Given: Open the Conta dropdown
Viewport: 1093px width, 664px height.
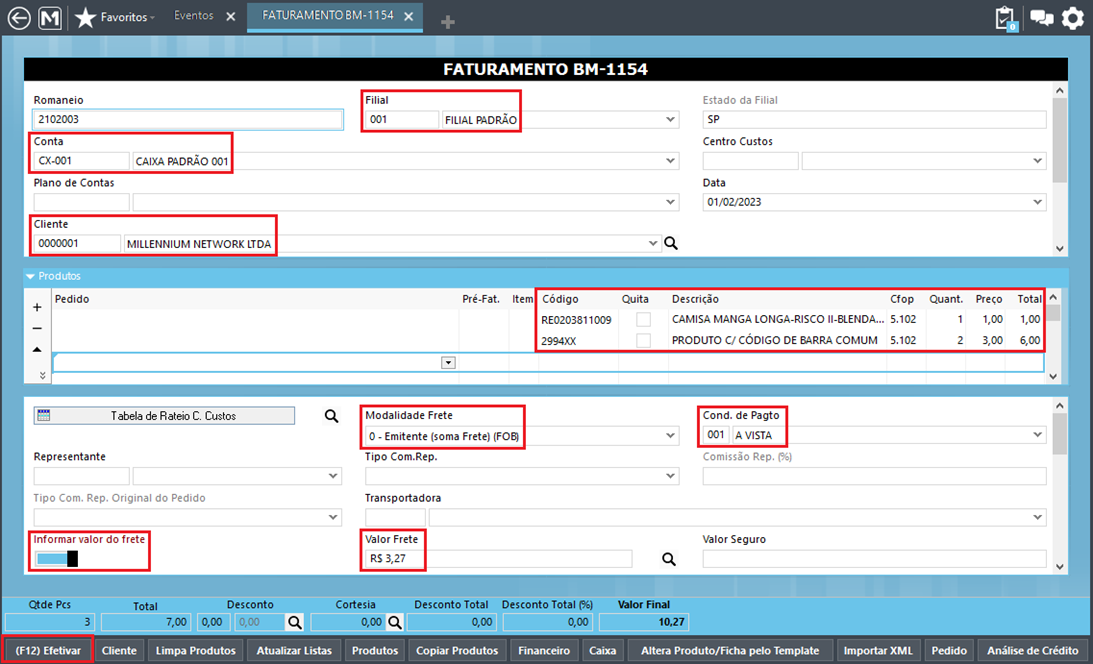Looking at the screenshot, I should pyautogui.click(x=670, y=161).
